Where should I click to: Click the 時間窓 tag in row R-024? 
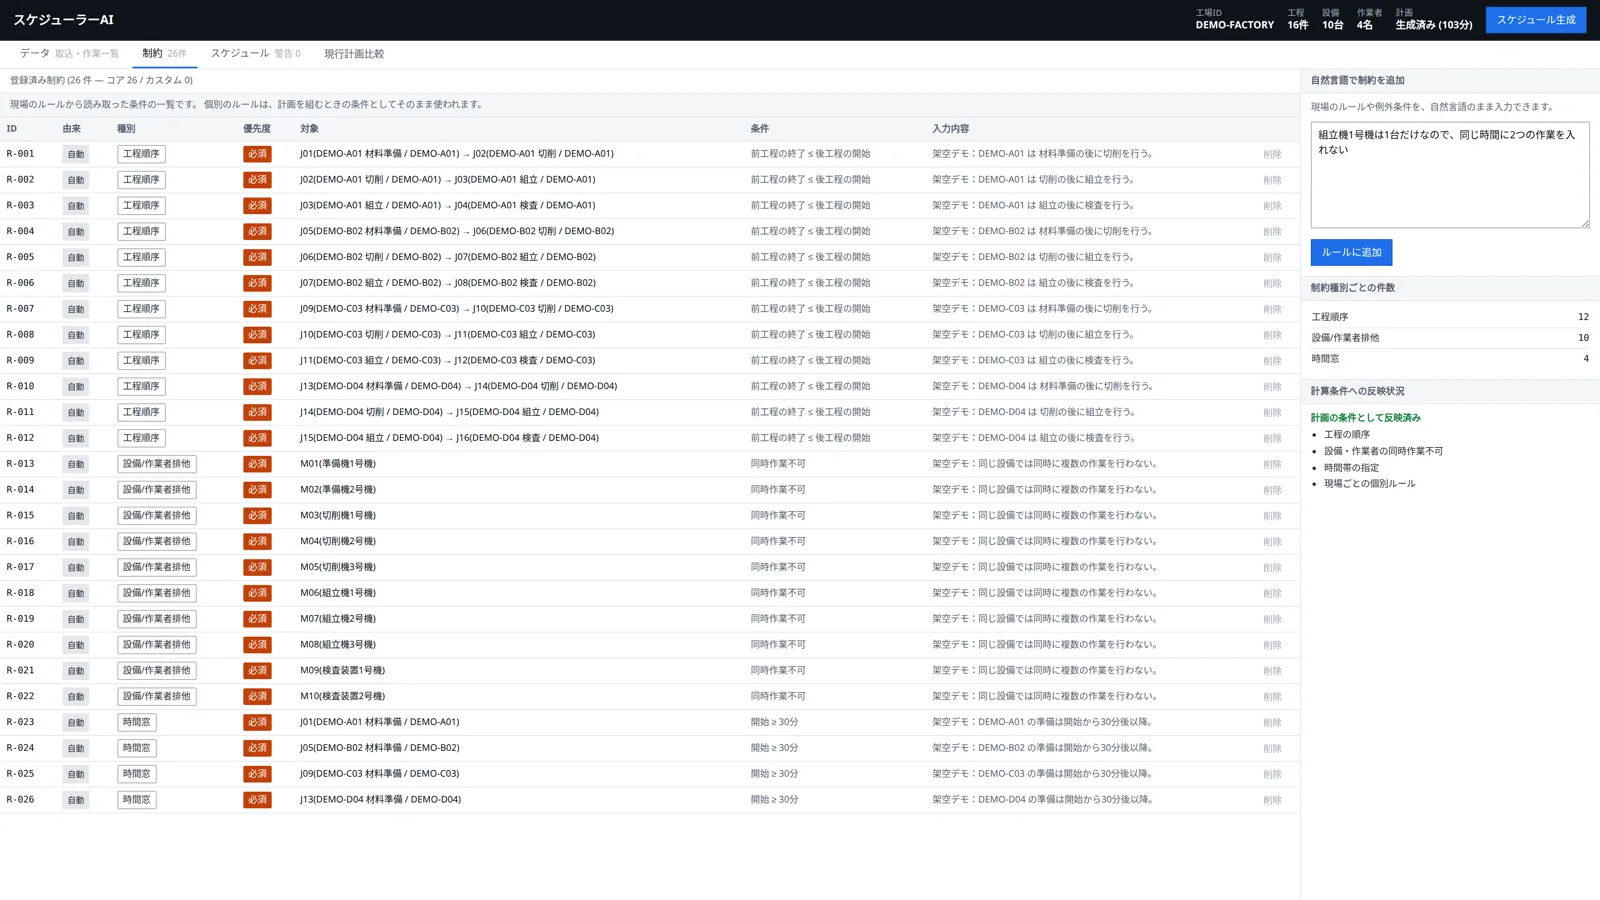coord(136,748)
